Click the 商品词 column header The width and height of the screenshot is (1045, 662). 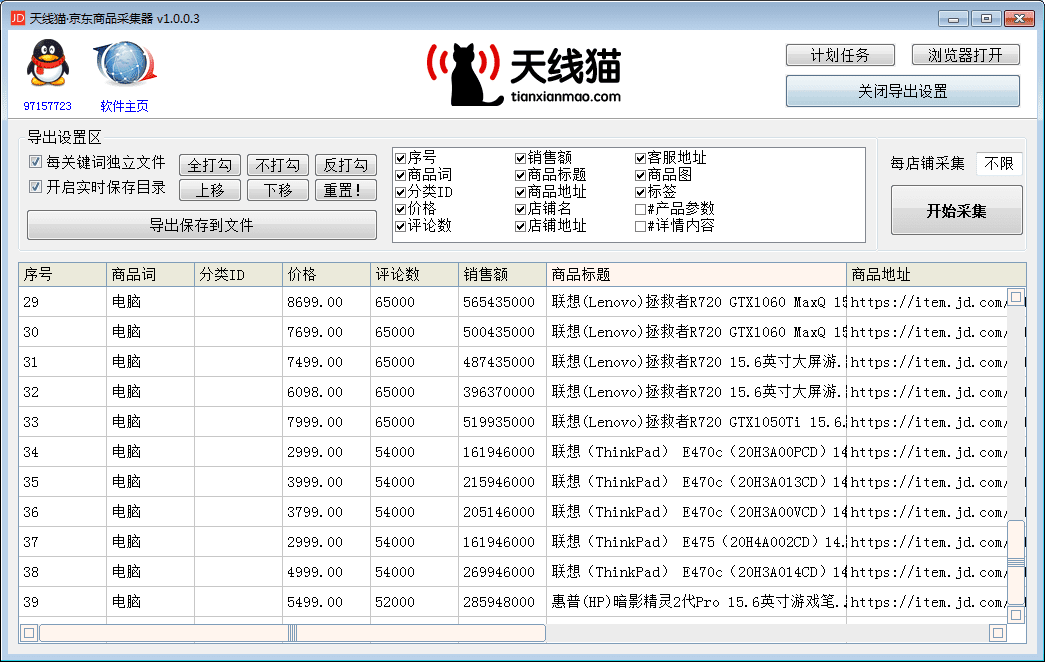pyautogui.click(x=151, y=275)
